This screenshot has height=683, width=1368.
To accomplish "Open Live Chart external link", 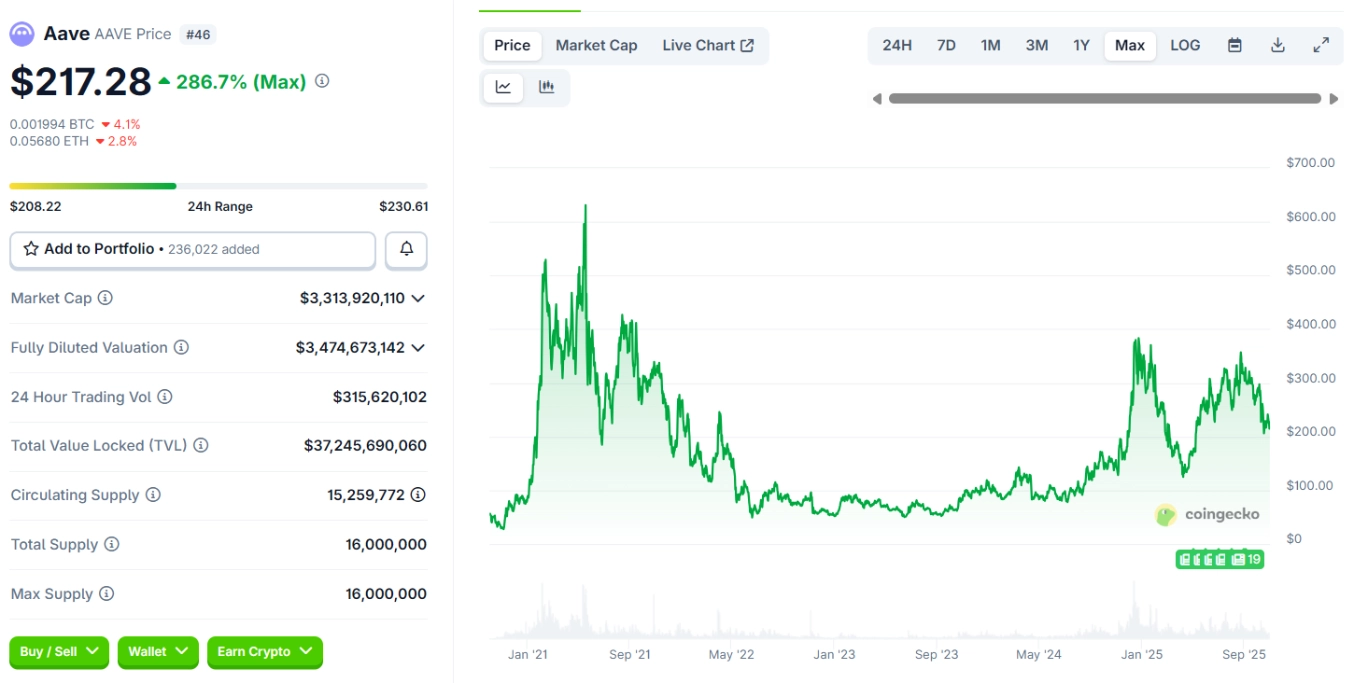I will click(x=708, y=45).
